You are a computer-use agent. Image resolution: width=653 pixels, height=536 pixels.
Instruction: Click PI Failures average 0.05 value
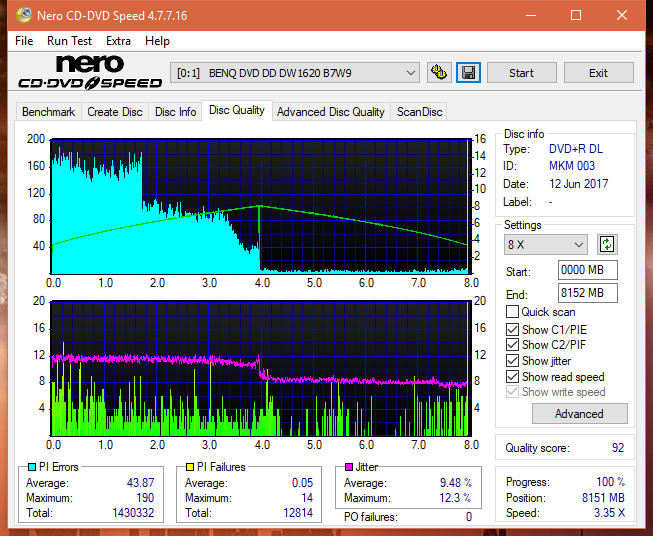pyautogui.click(x=302, y=483)
